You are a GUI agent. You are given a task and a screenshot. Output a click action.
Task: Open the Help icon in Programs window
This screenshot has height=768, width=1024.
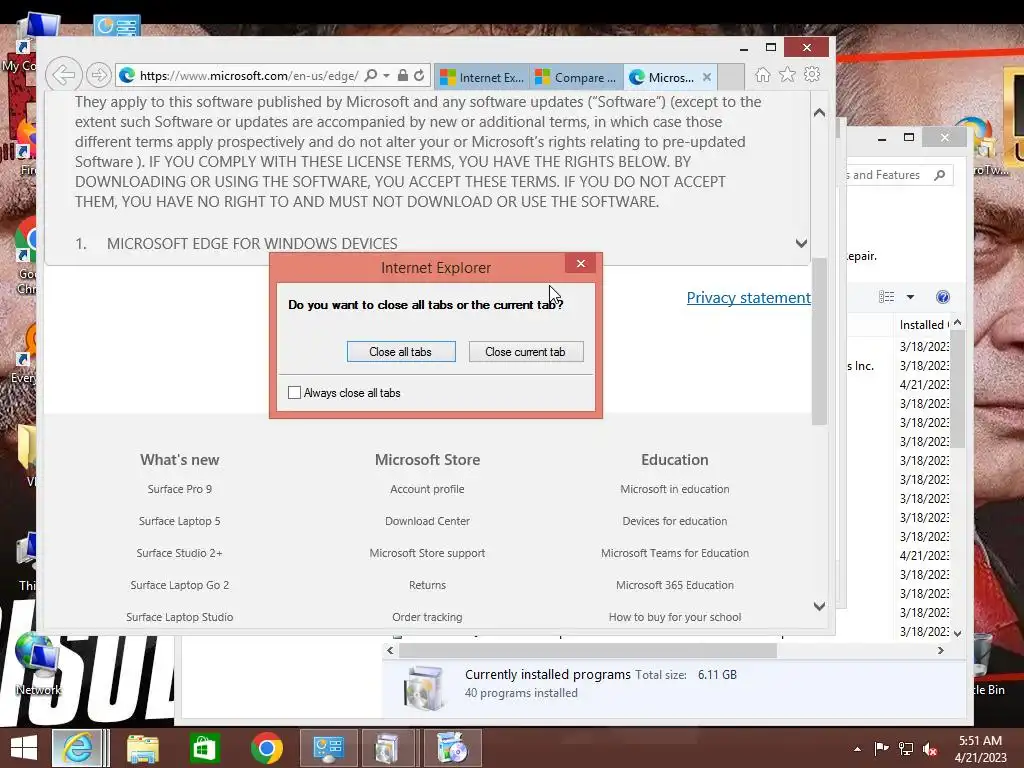[x=942, y=297]
